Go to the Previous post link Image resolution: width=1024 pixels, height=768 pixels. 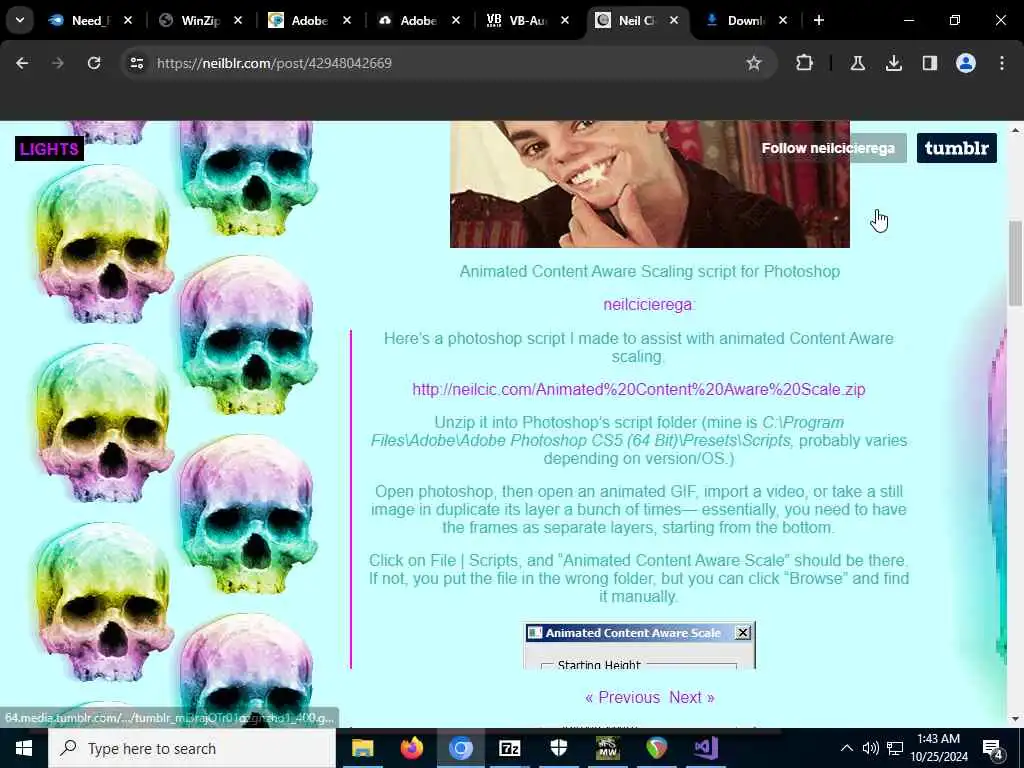(x=622, y=697)
